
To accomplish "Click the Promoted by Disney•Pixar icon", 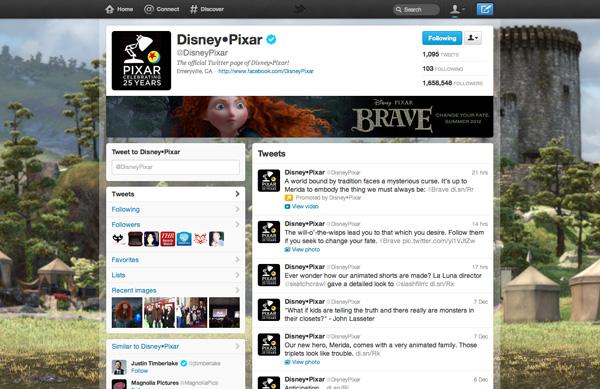I will click(289, 198).
